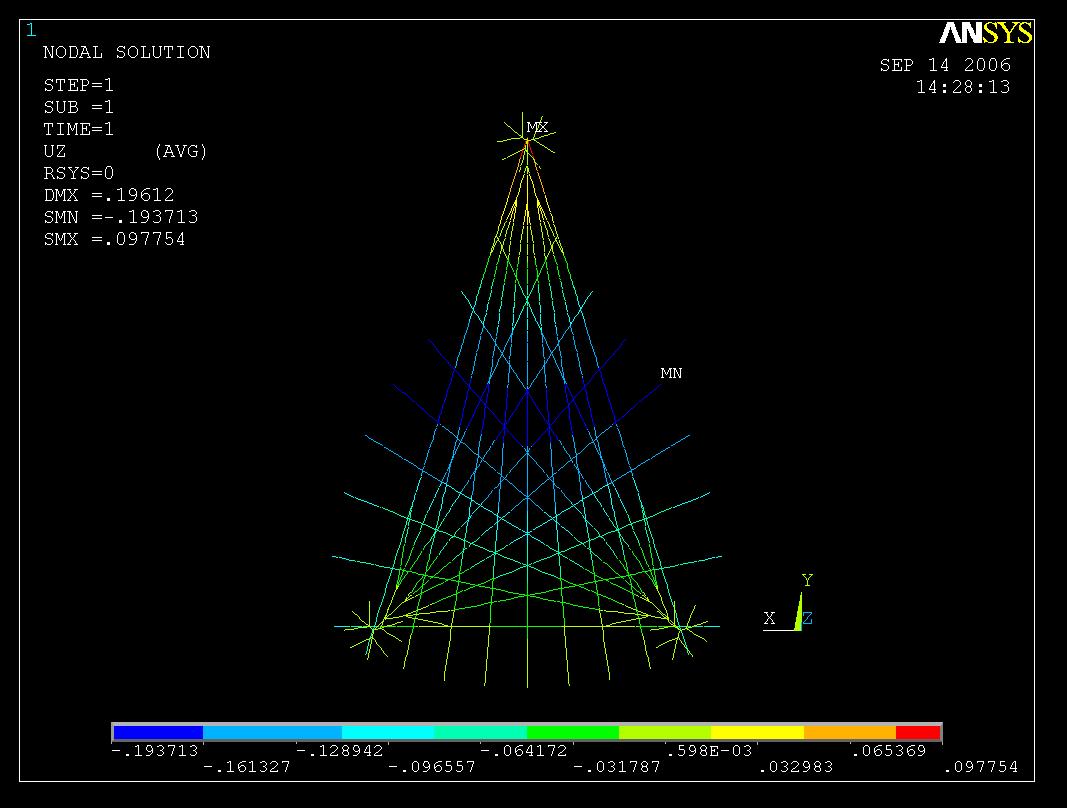Click the .097754 legend value
This screenshot has height=808, width=1067.
click(981, 767)
